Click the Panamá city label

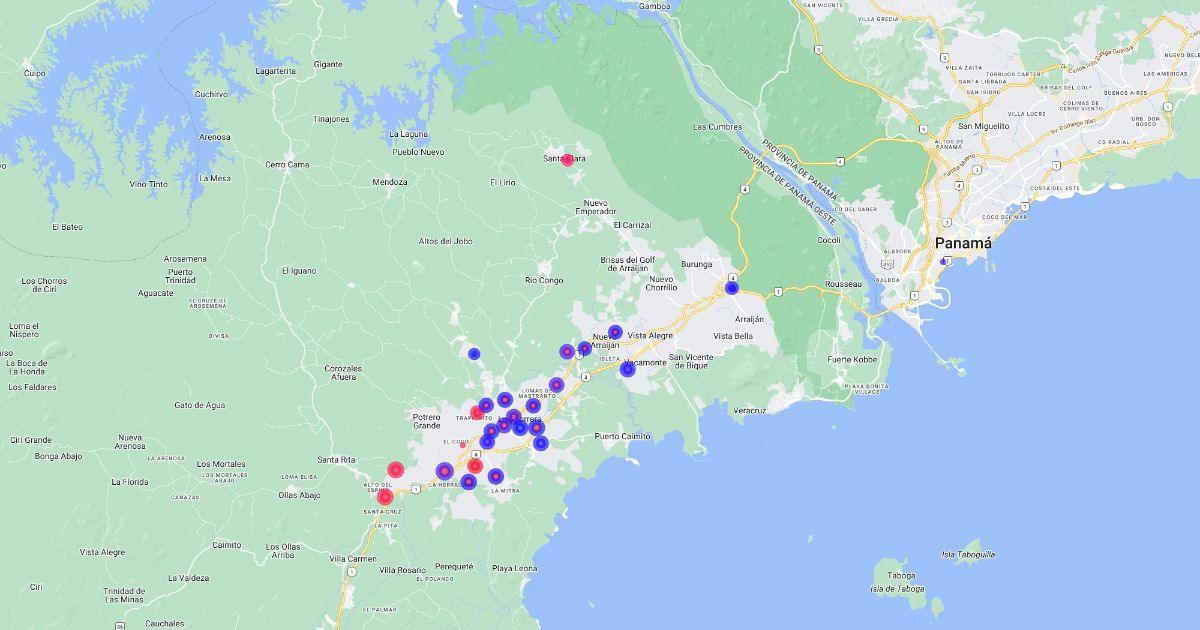pyautogui.click(x=962, y=244)
